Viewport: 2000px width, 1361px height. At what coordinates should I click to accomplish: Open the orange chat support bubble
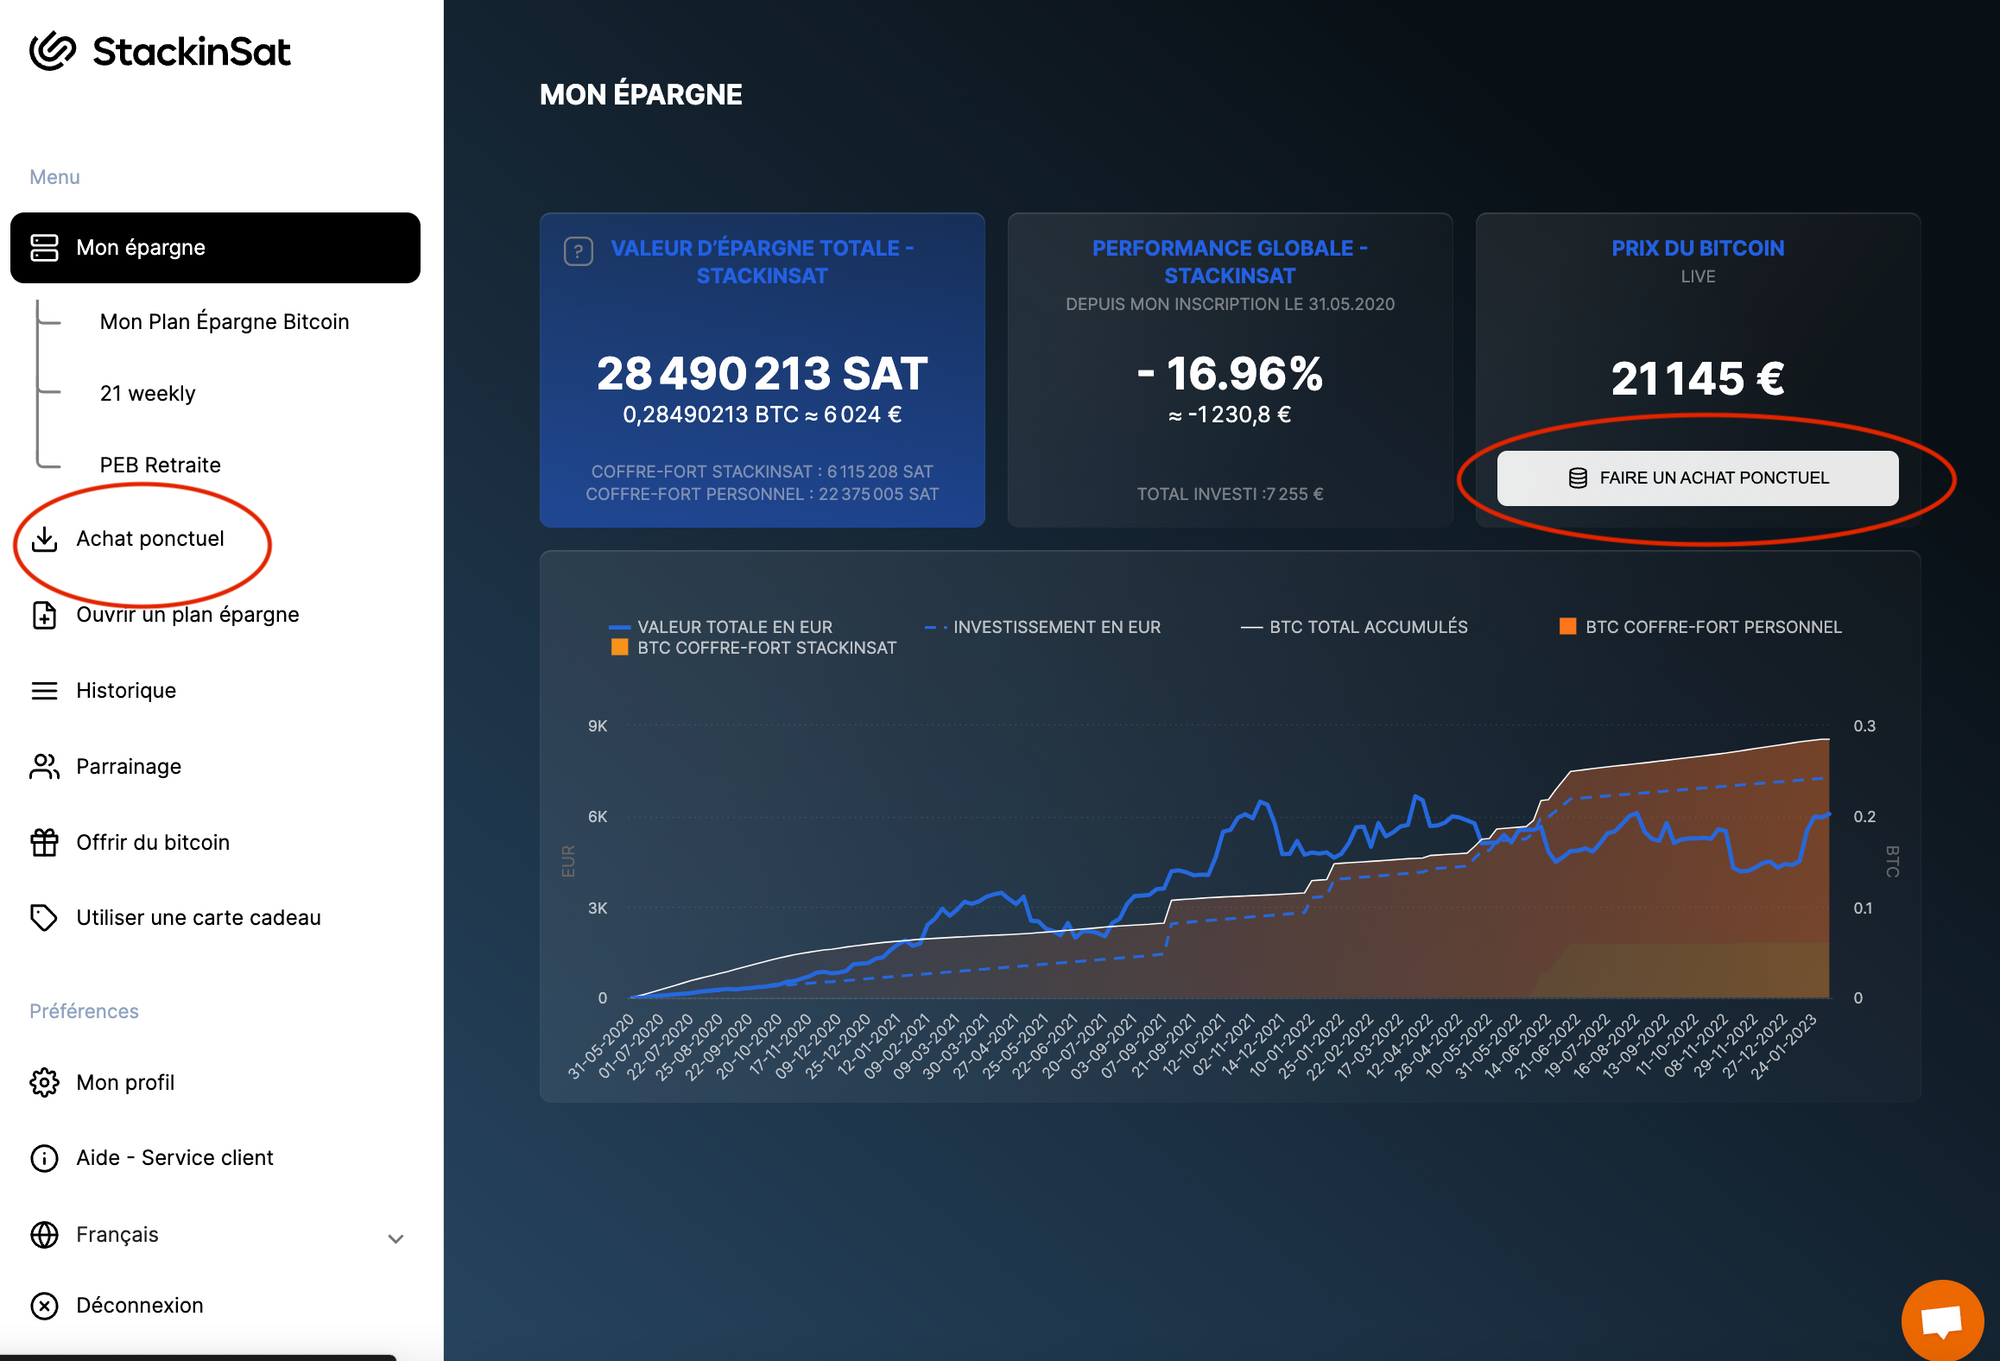click(x=1942, y=1320)
